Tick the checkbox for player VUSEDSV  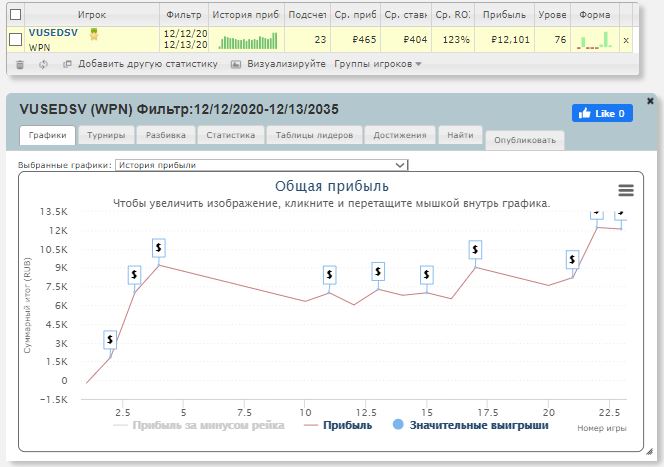pos(15,39)
